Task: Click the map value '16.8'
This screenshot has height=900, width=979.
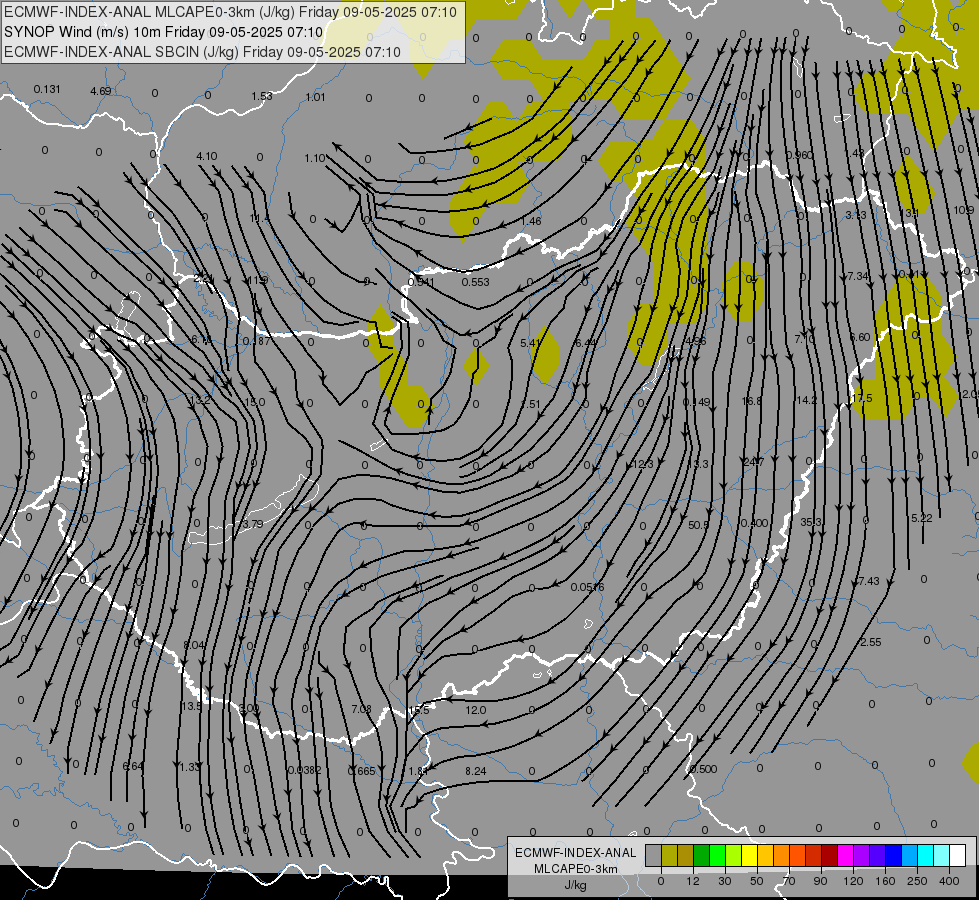Action: (752, 401)
